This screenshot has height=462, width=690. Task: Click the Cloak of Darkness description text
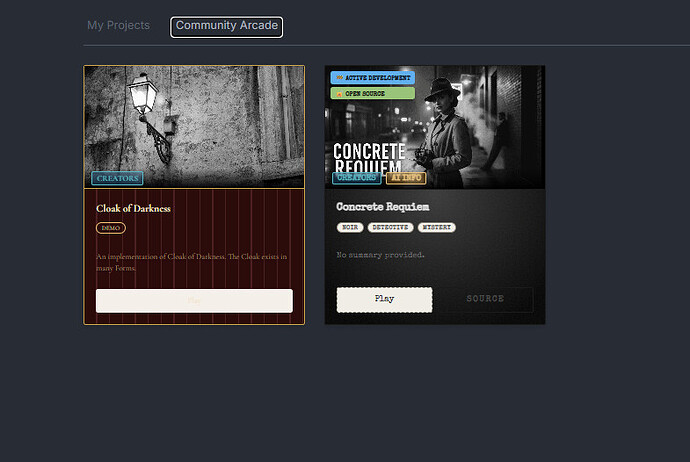190,262
